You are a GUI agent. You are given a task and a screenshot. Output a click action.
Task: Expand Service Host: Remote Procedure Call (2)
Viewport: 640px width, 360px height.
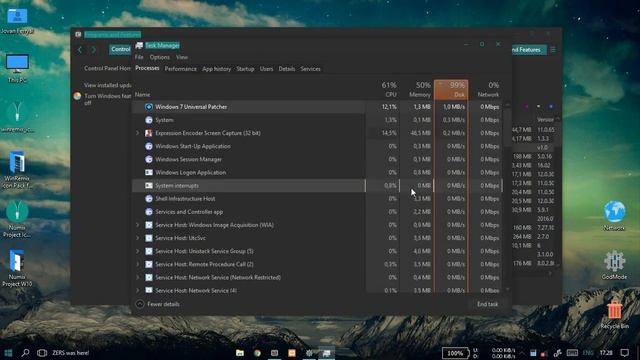click(x=138, y=264)
